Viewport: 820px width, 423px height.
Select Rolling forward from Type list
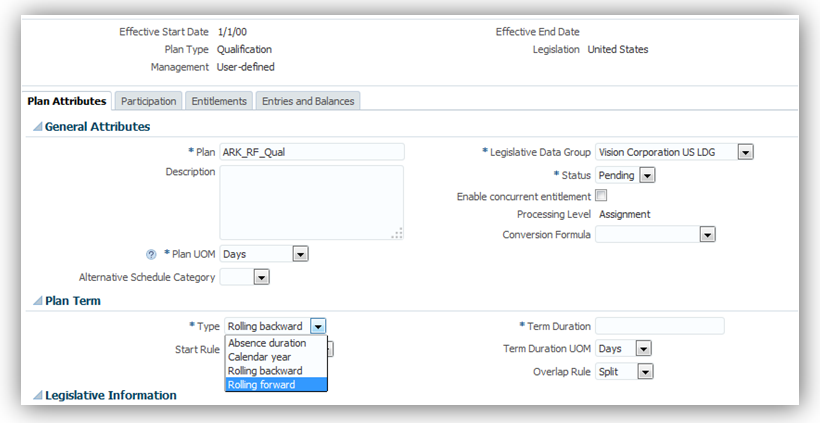264,385
